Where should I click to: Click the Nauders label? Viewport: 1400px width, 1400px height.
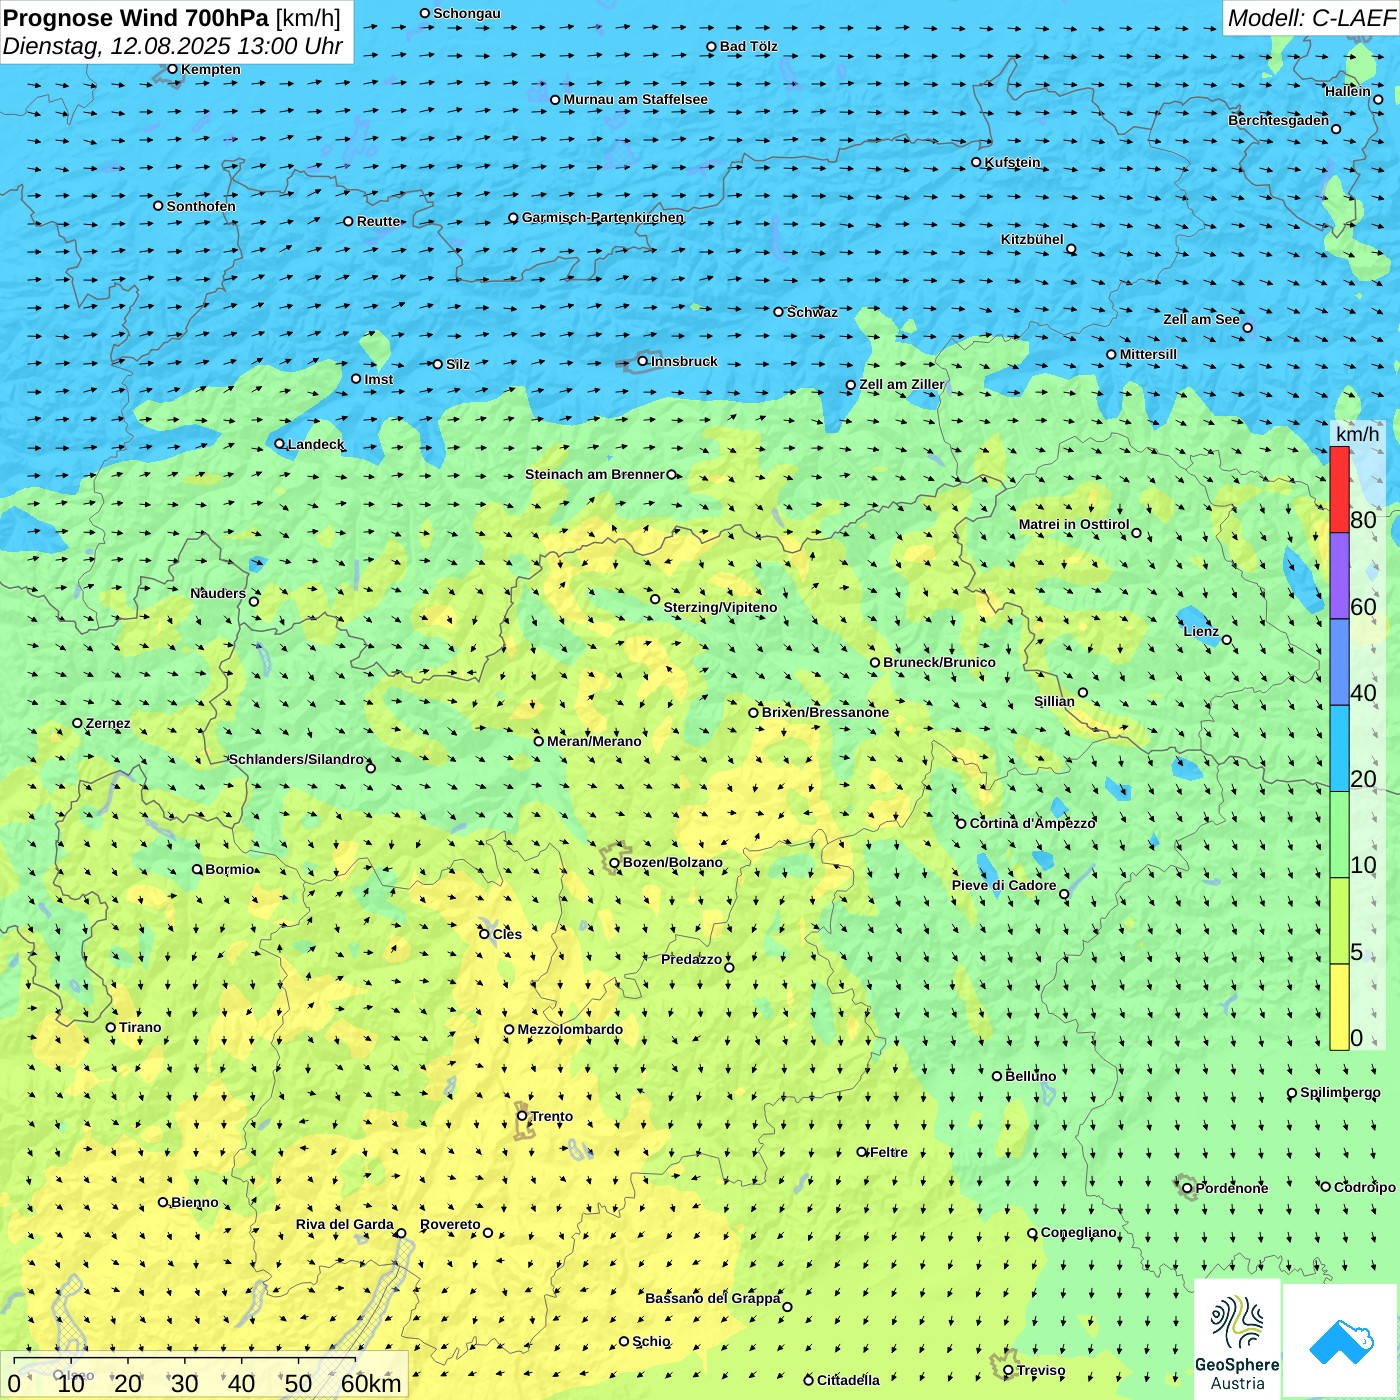(x=218, y=593)
